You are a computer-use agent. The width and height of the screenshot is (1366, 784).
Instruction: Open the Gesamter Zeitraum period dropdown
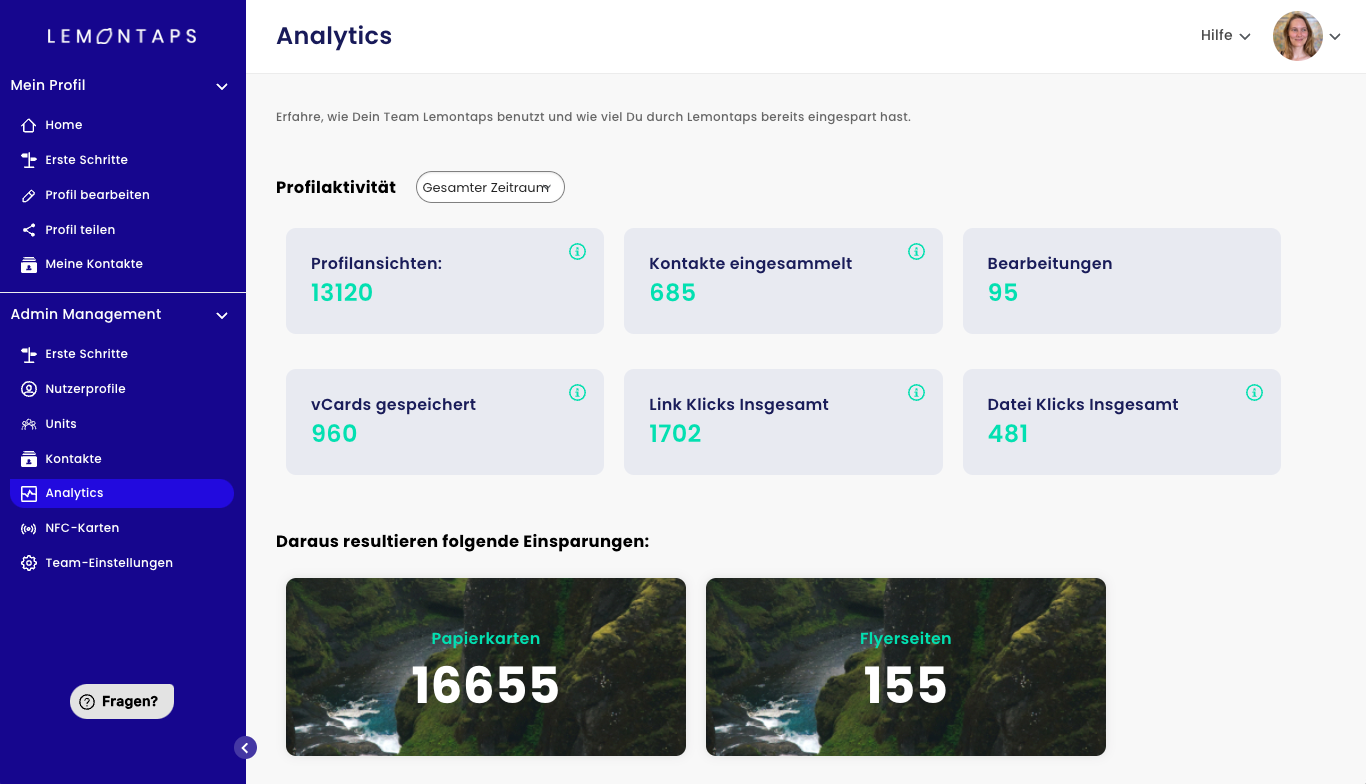click(x=490, y=187)
